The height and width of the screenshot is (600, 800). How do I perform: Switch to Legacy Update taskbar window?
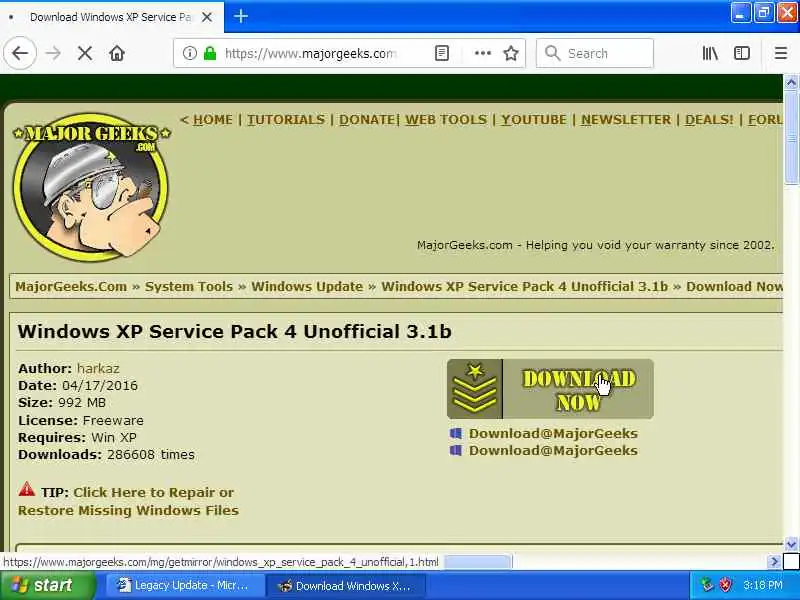(185, 585)
